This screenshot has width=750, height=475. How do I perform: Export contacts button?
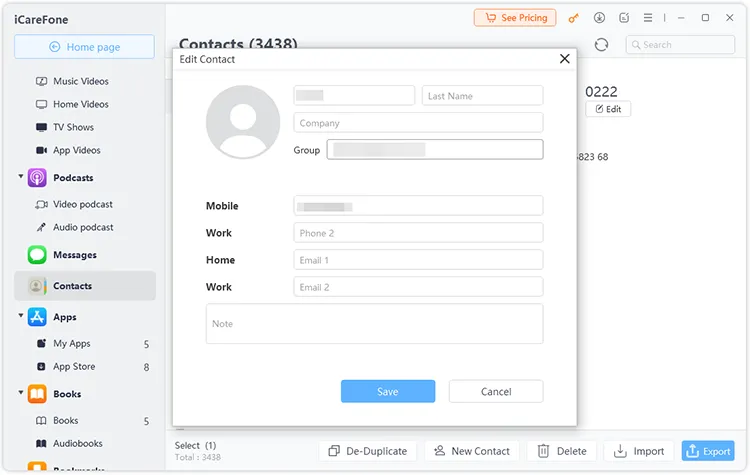708,451
